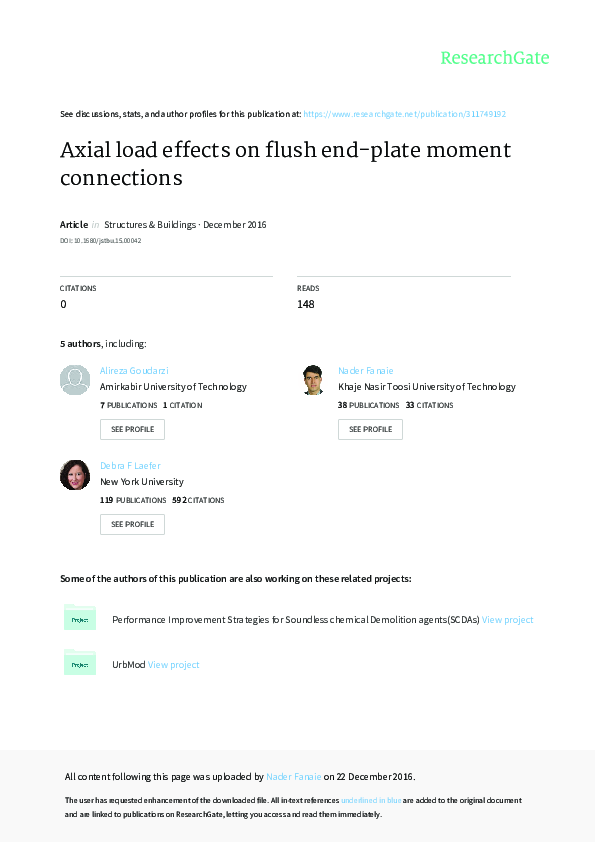
Task: Open View project for the SCDAs project
Action: point(508,618)
